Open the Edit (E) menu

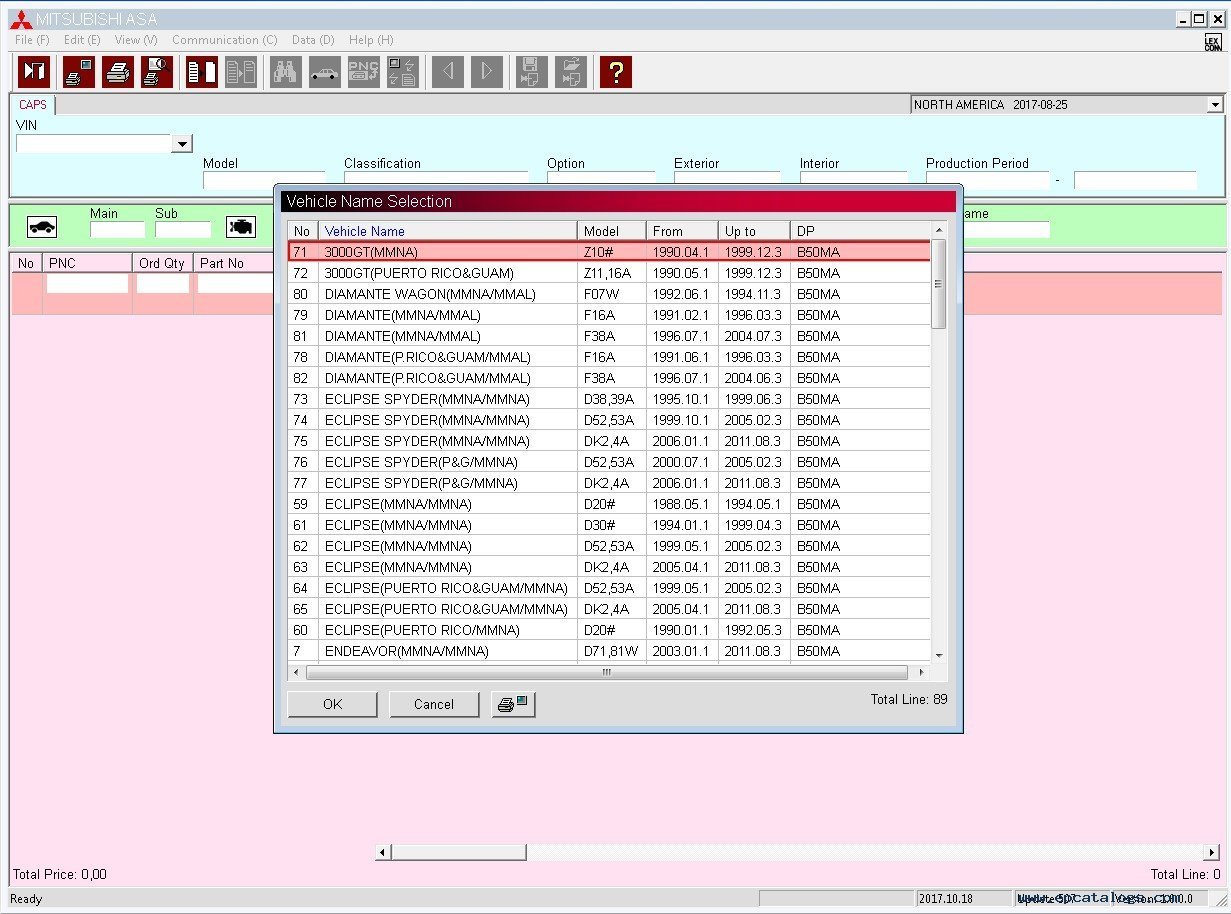pos(82,40)
